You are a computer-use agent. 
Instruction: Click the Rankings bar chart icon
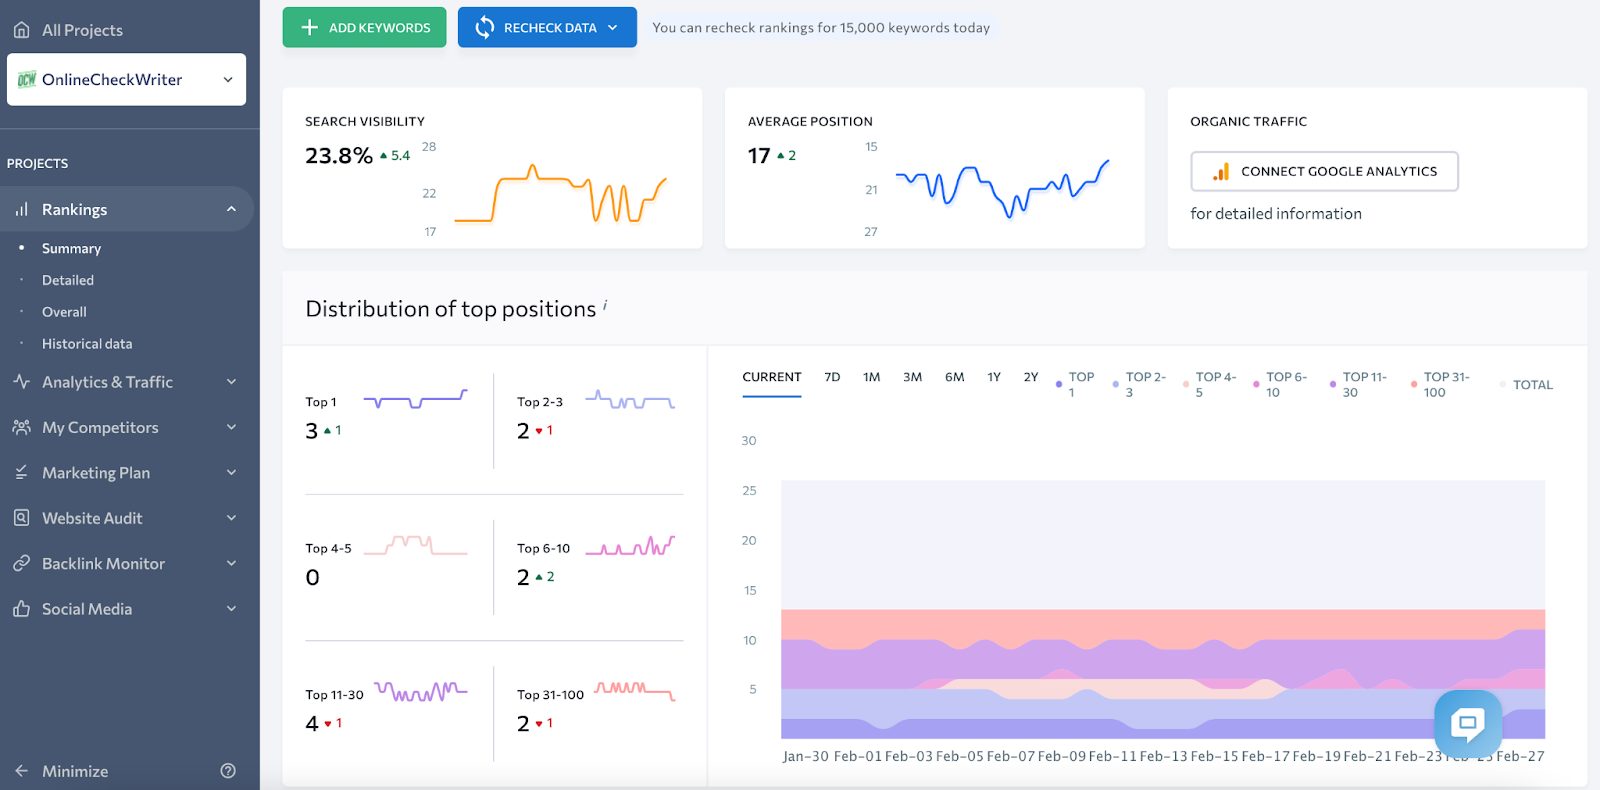point(21,209)
